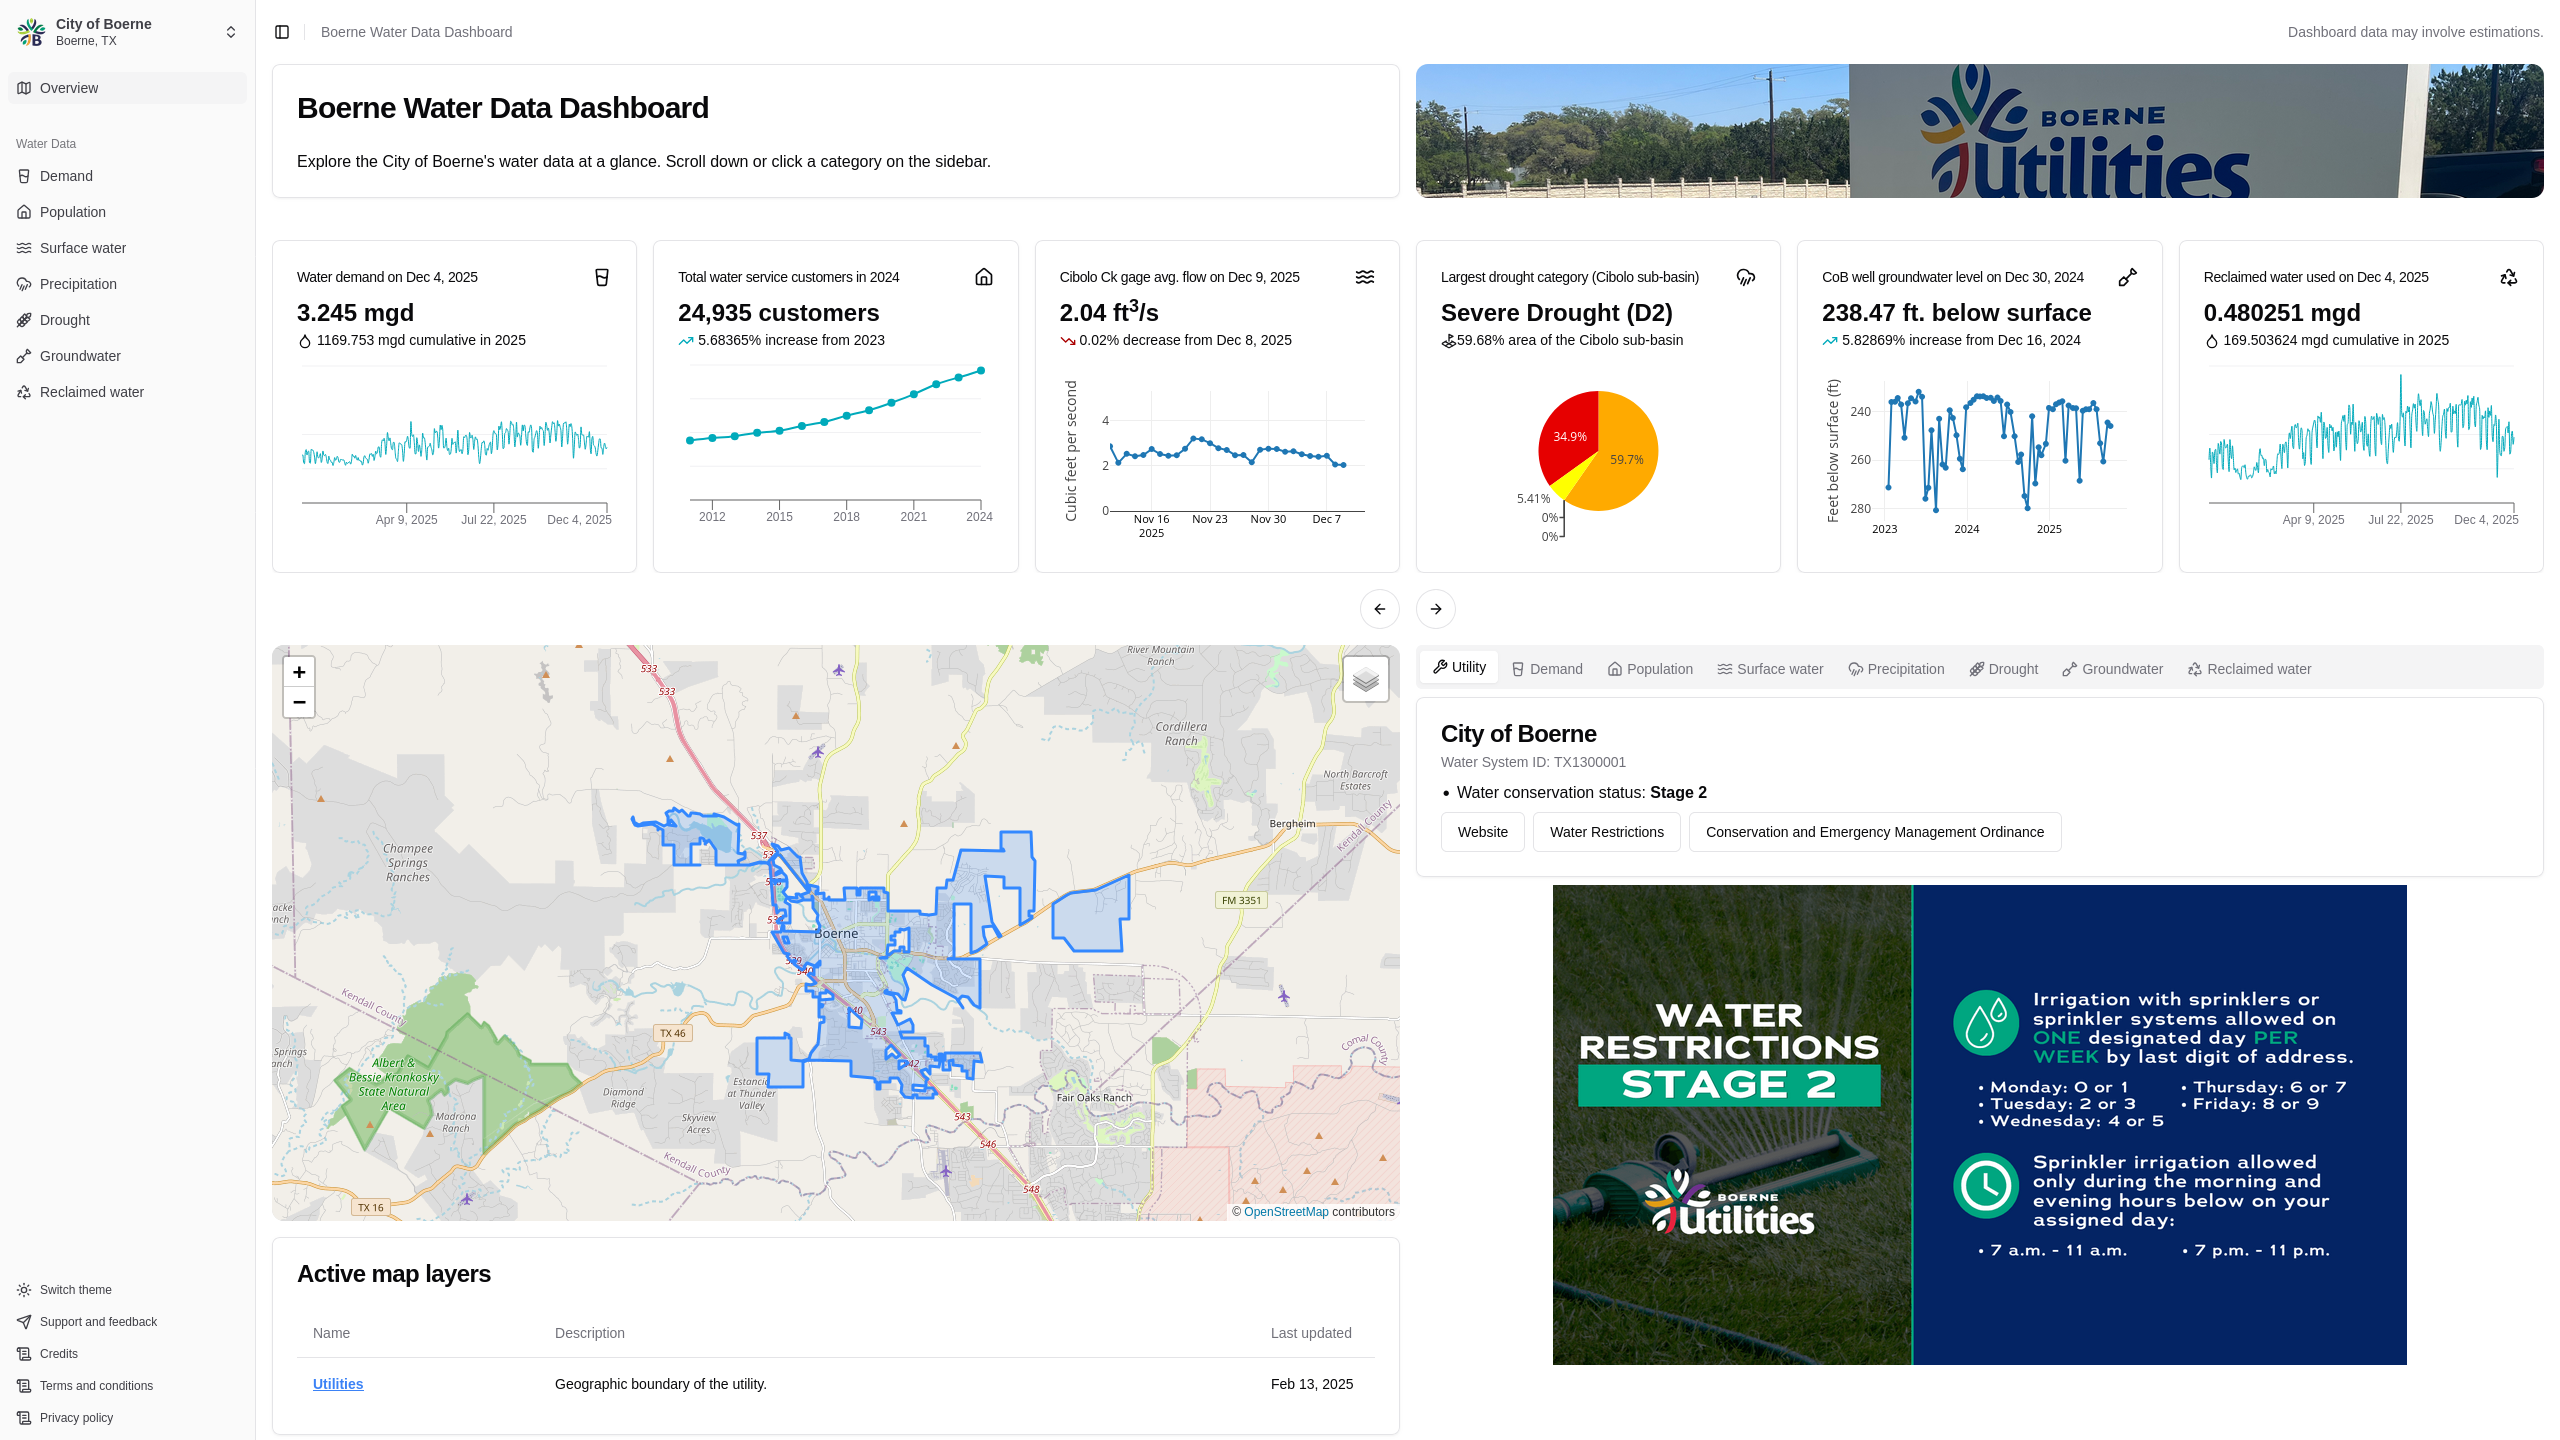
Task: Open Conservation and Emergency Management Ordinance
Action: click(1875, 832)
